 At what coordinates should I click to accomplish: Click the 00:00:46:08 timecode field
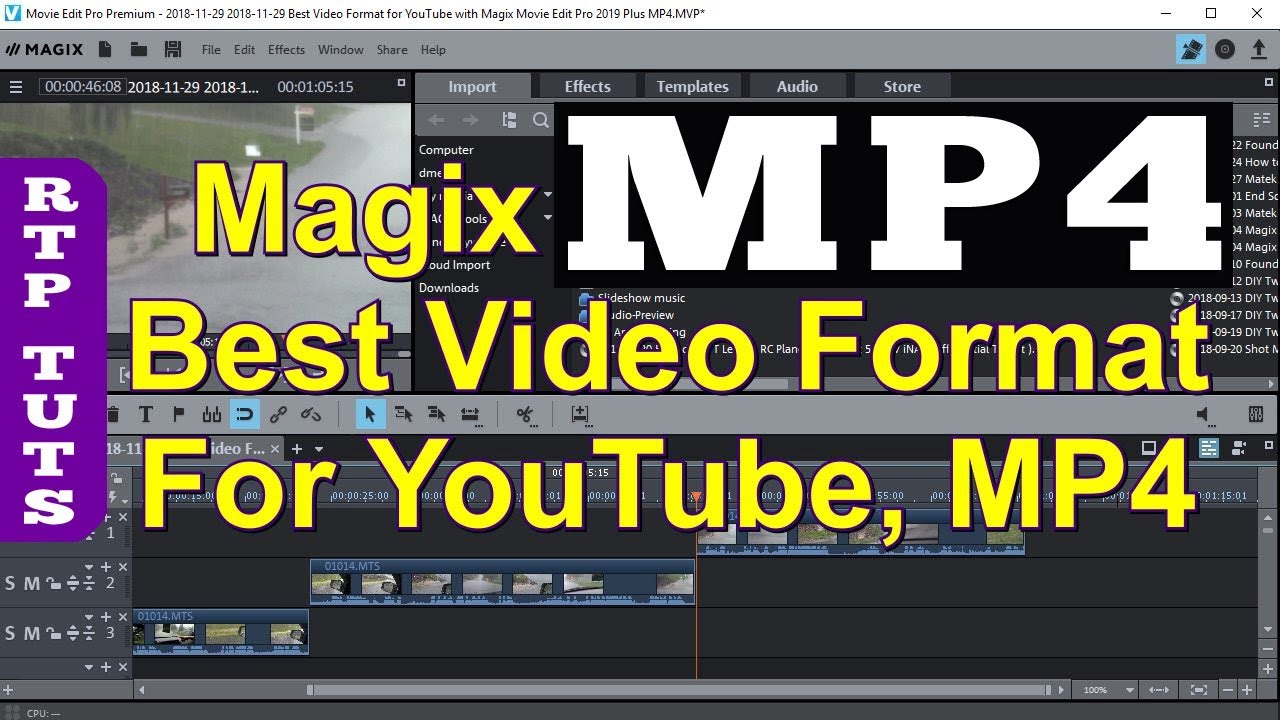tap(82, 87)
